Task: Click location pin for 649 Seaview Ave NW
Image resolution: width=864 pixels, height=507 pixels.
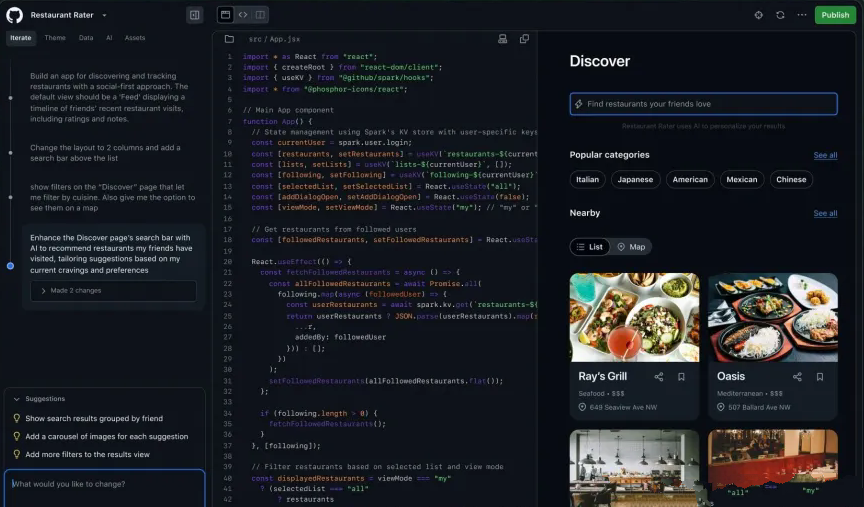Action: [x=582, y=407]
